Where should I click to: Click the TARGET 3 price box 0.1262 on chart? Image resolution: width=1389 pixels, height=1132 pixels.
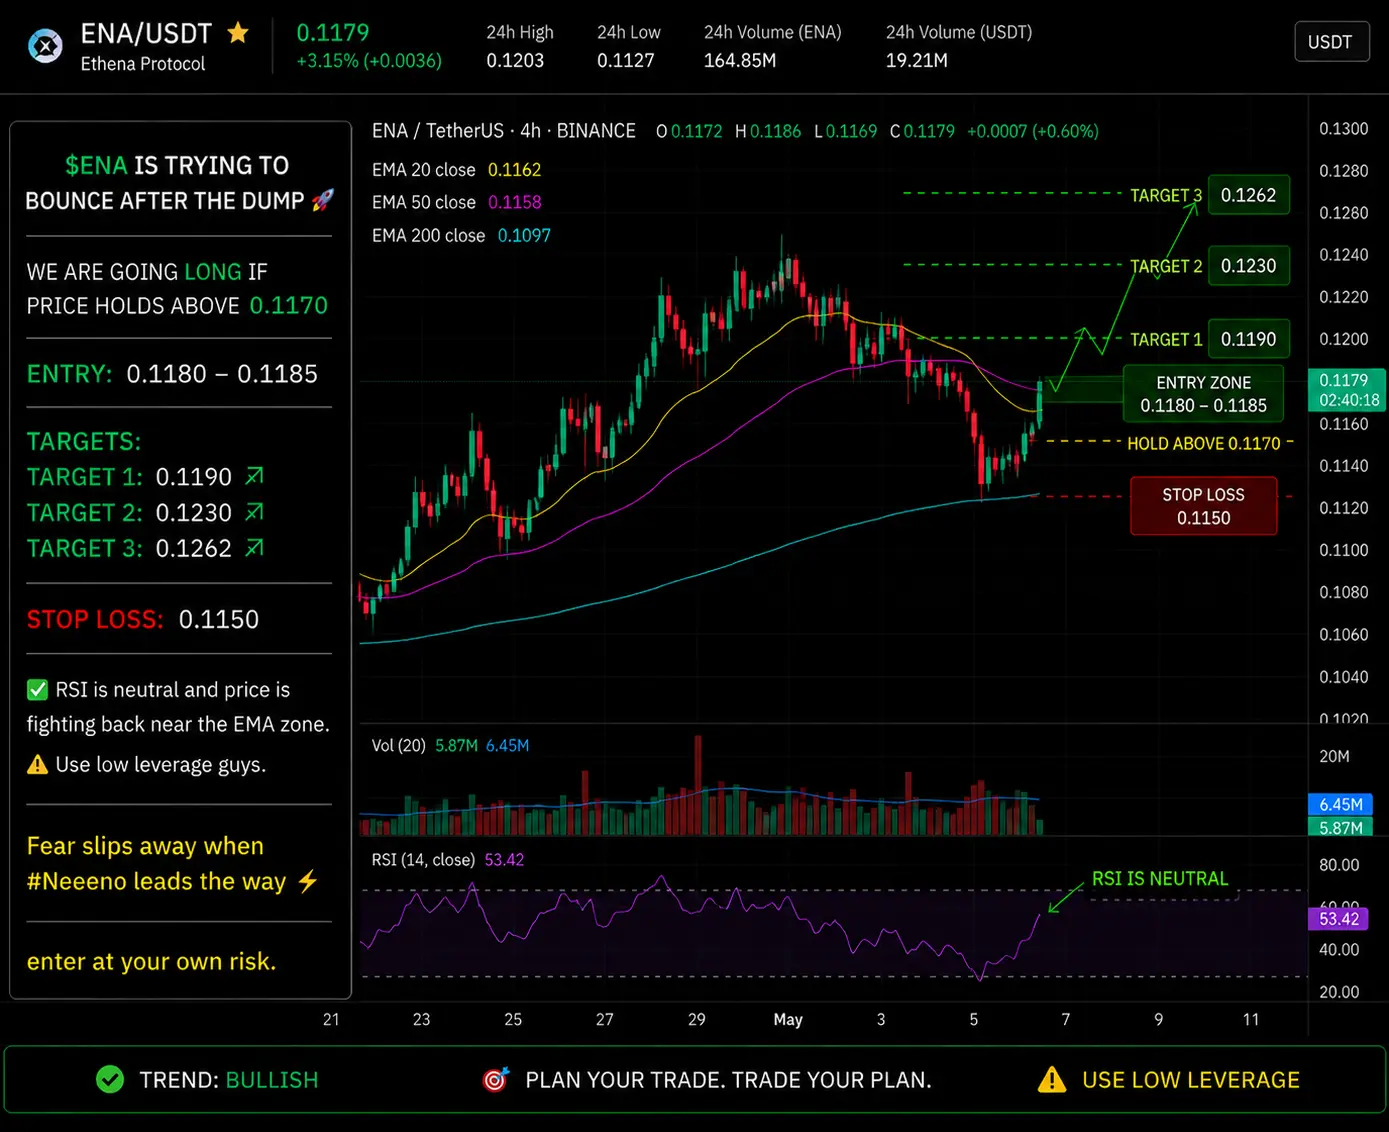coord(1248,195)
